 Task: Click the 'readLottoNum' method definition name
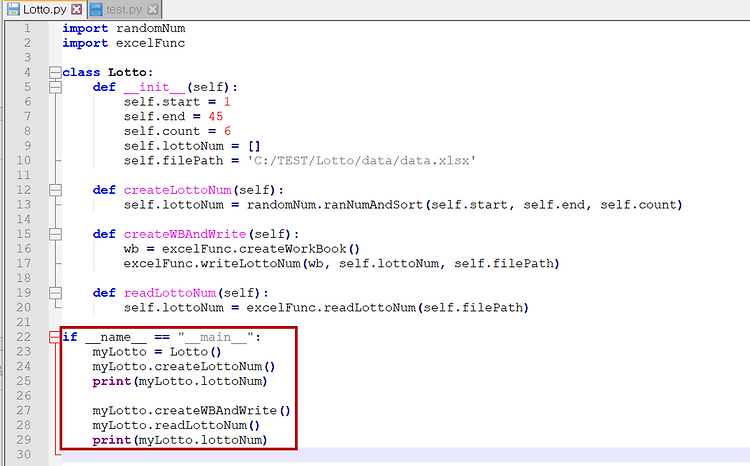(x=170, y=293)
